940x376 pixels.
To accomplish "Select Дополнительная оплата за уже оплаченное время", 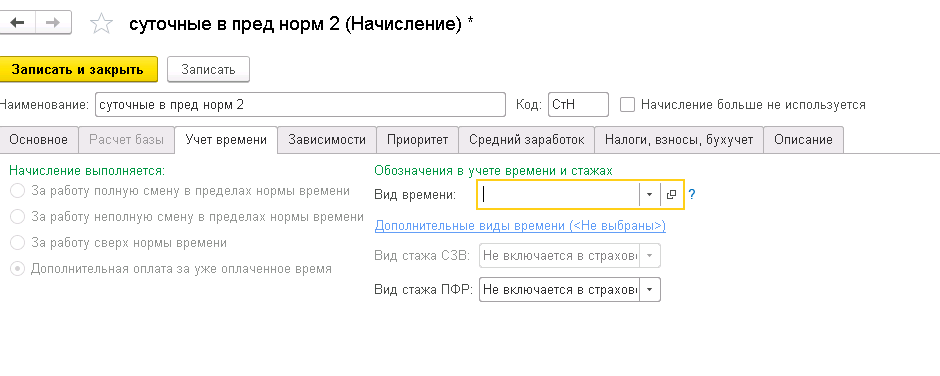I will (x=18, y=269).
